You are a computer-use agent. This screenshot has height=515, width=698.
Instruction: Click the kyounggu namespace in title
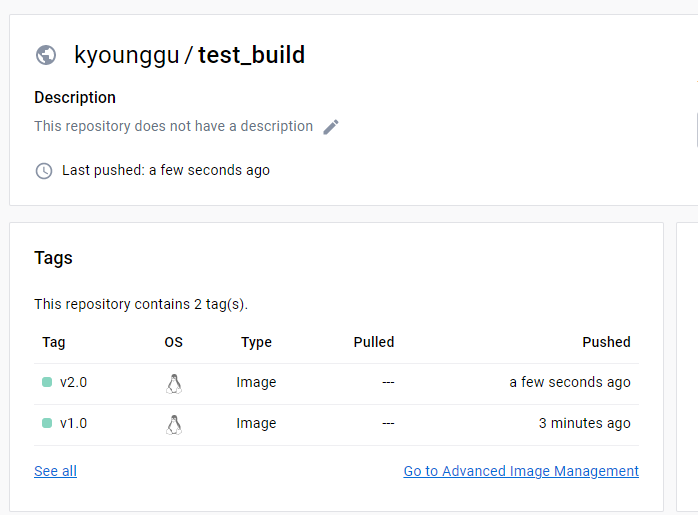pyautogui.click(x=127, y=56)
